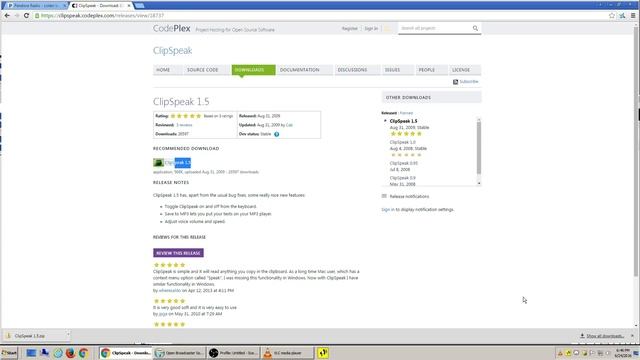Click the Register link
This screenshot has height=360, width=640.
349,29
